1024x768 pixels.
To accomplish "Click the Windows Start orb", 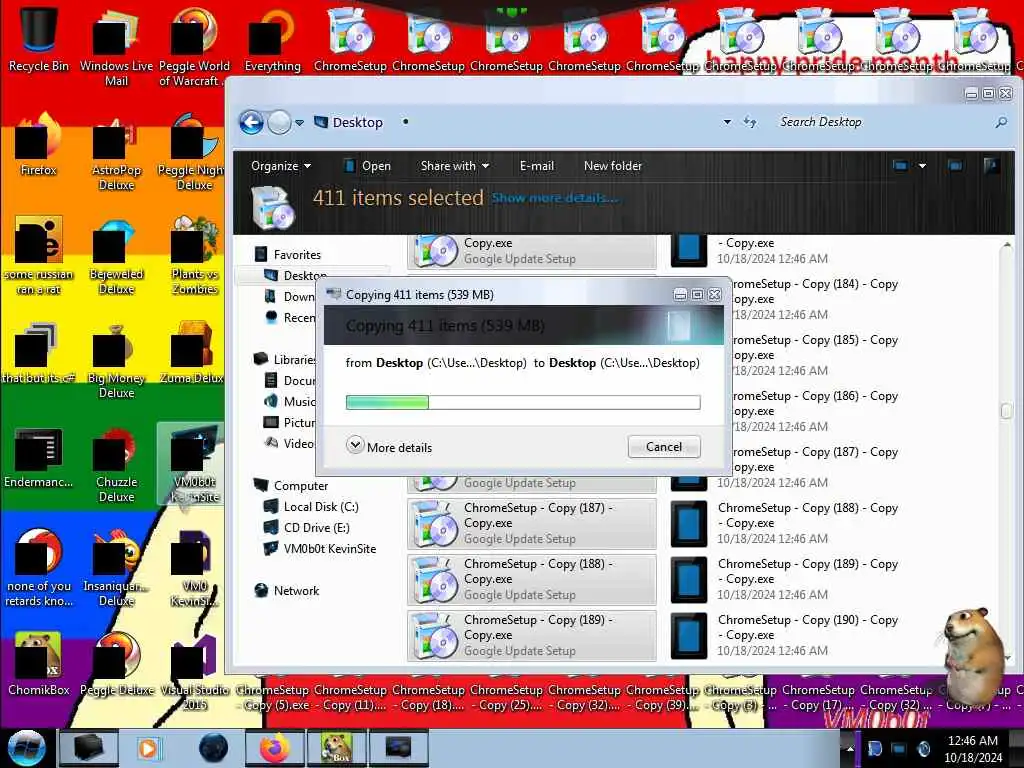I will click(x=26, y=748).
